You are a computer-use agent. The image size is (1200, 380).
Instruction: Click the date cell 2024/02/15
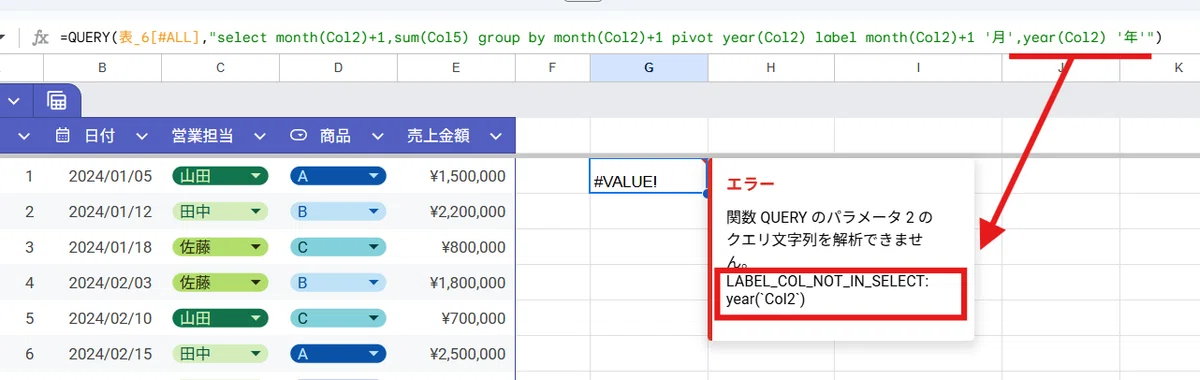[110, 354]
